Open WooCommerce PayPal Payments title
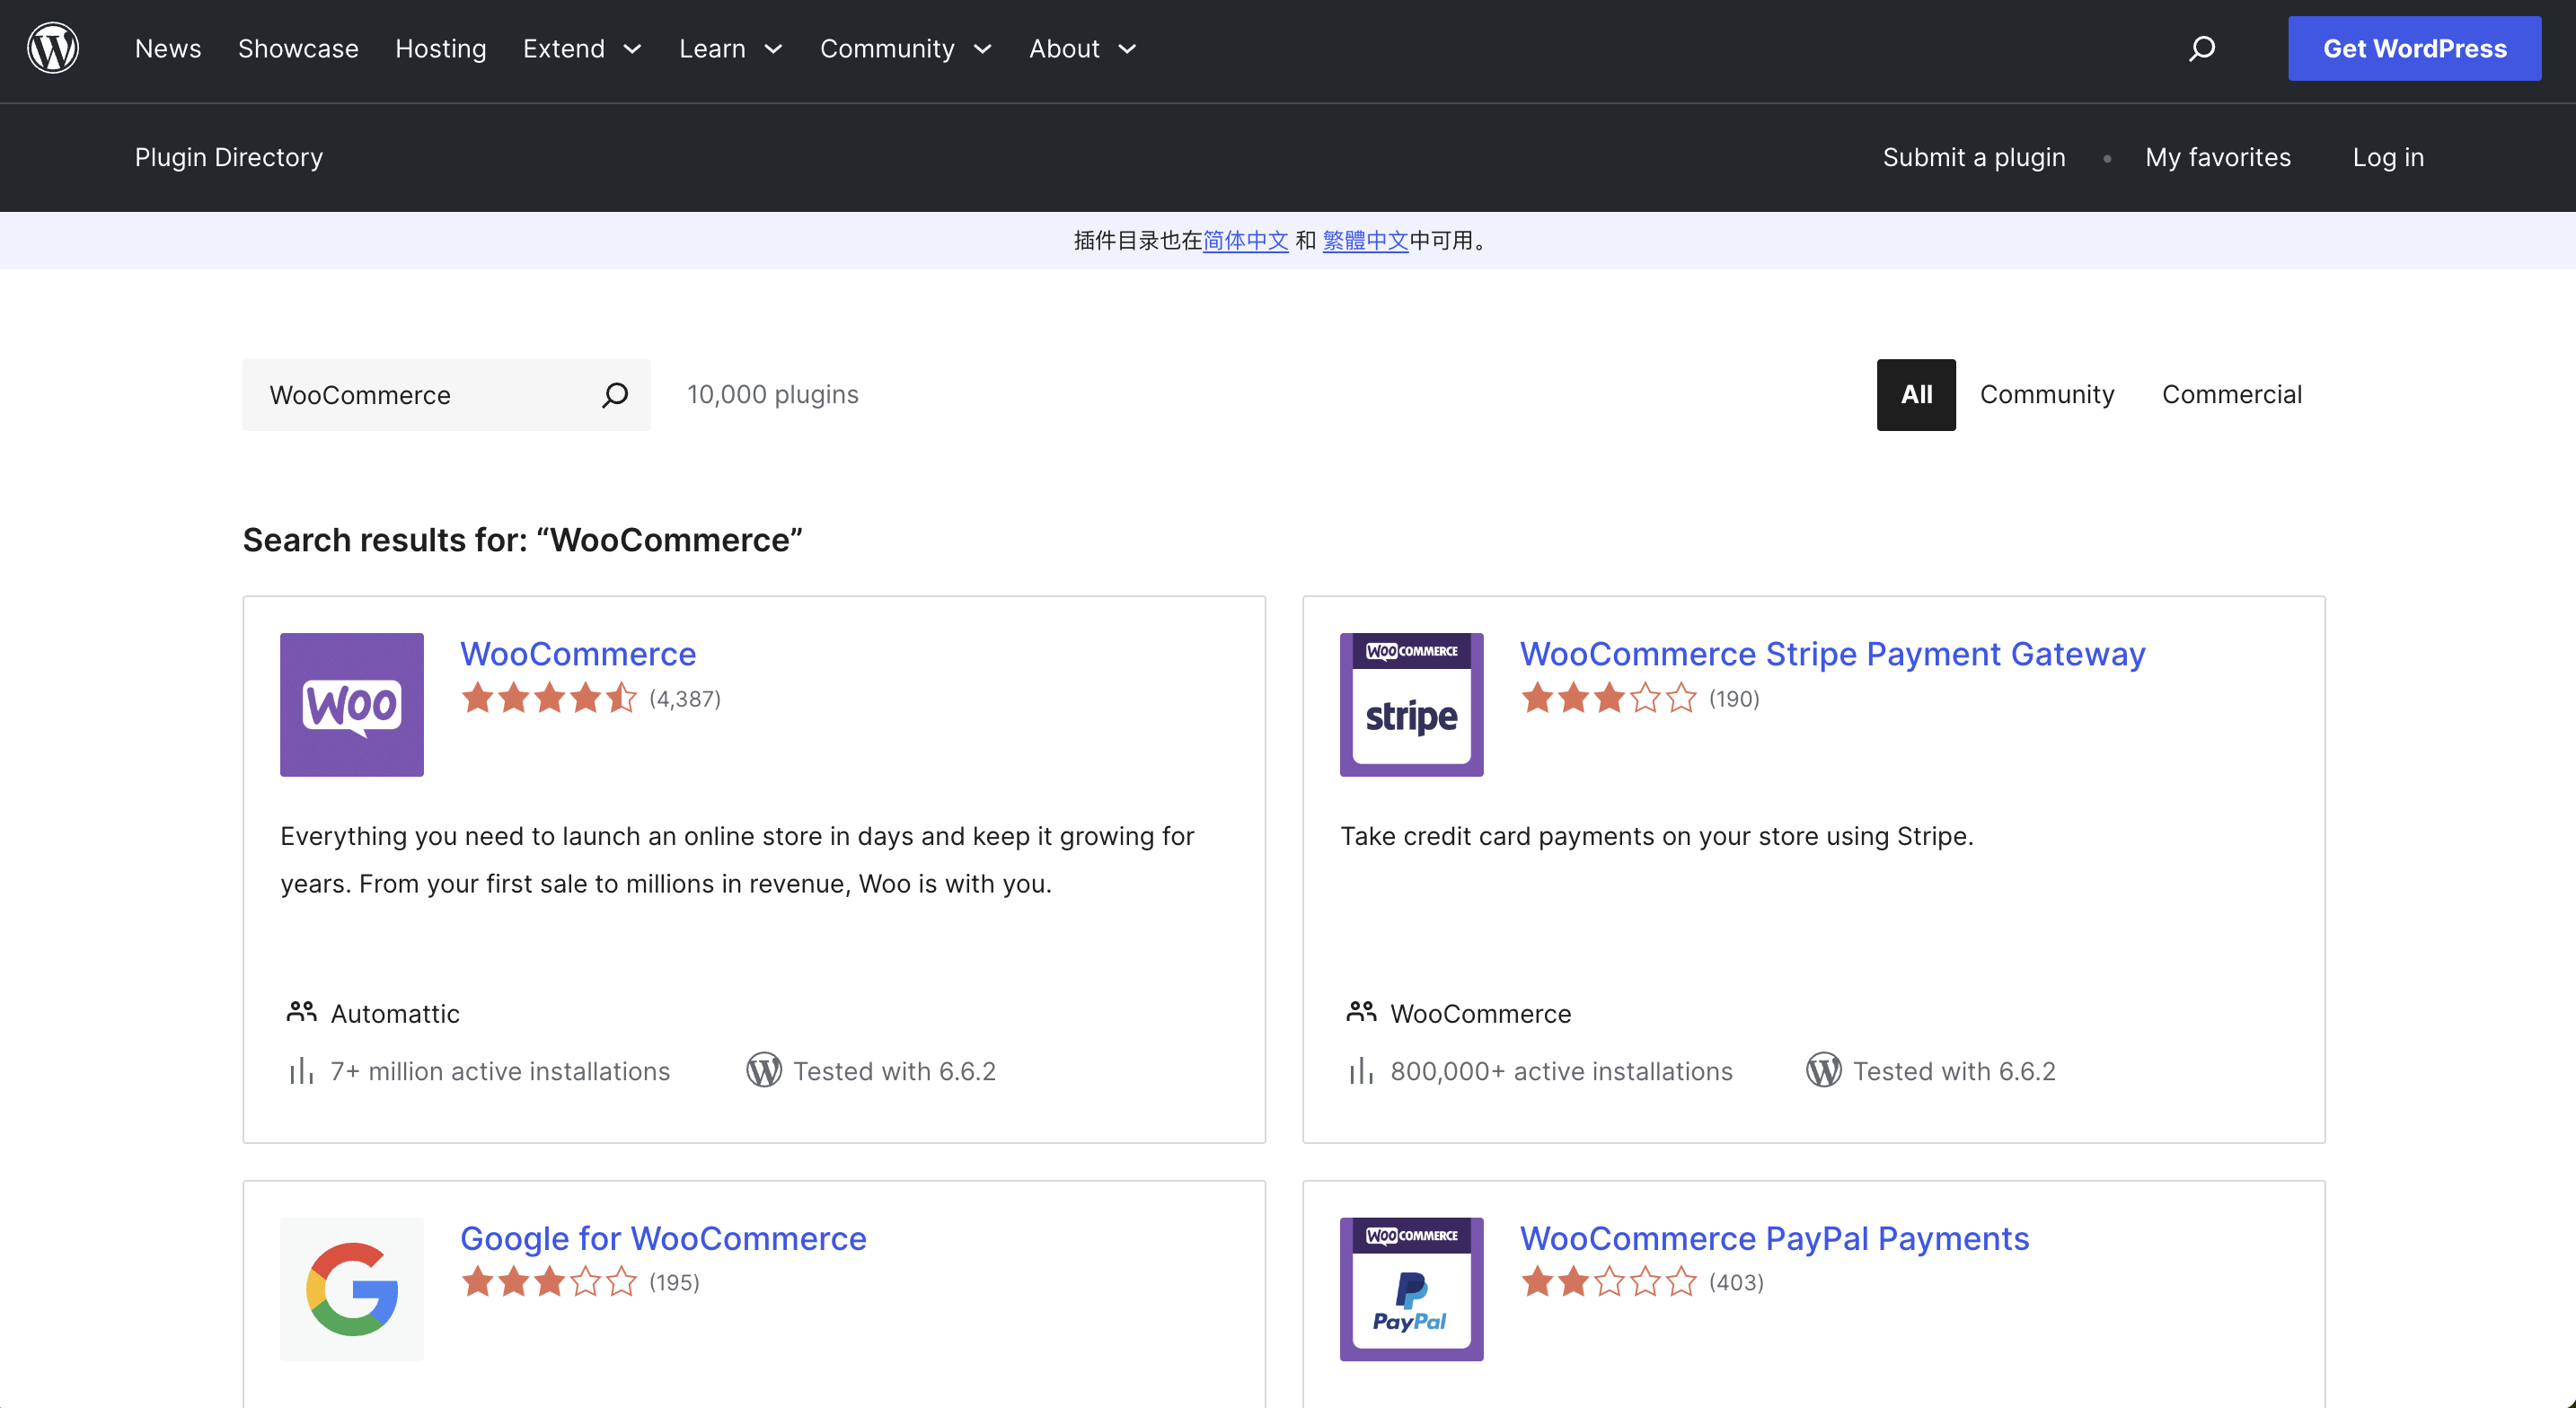Screen dimensions: 2576x1408 (x=1774, y=1238)
